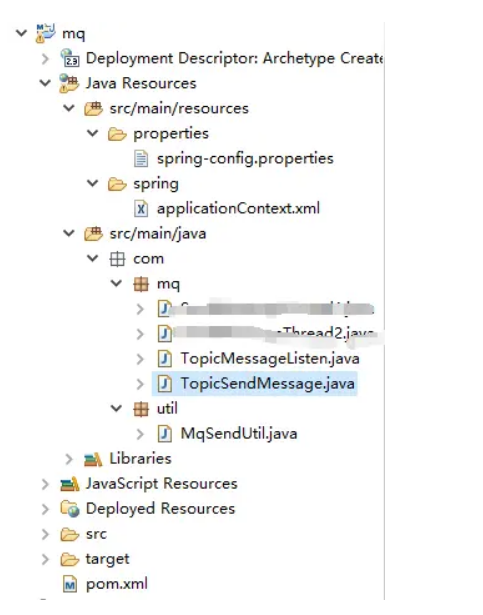Expand the target folder
This screenshot has width=483, height=615.
46,559
